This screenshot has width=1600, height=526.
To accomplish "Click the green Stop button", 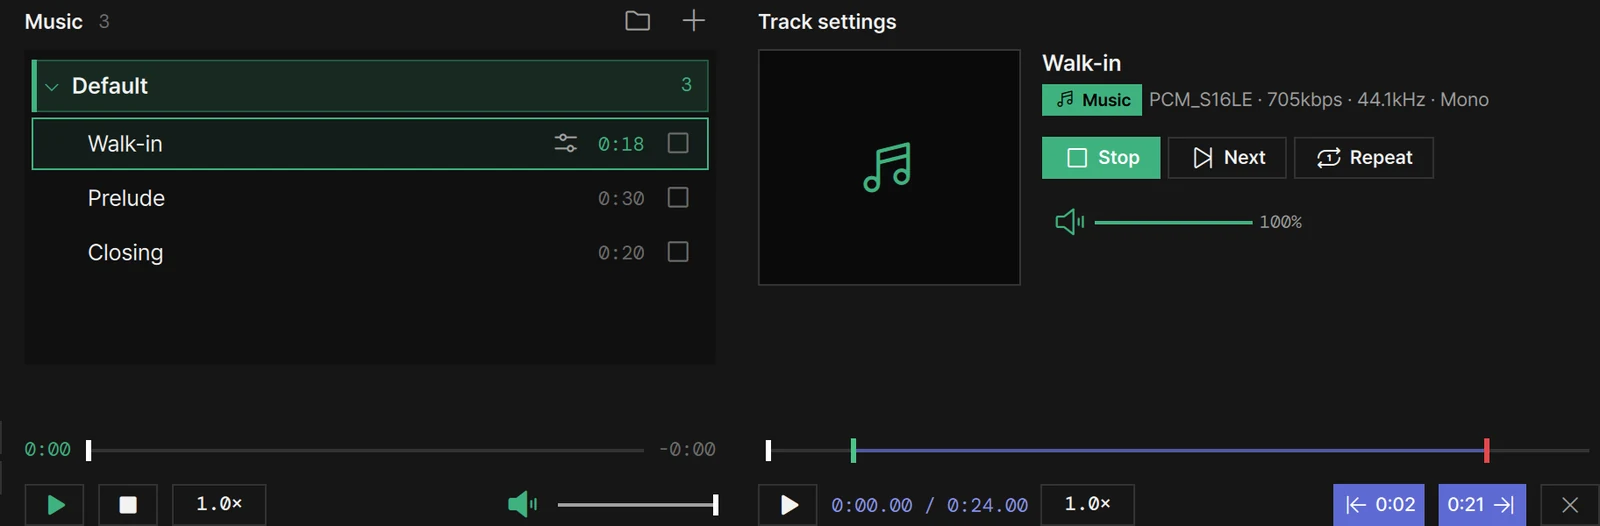I will pyautogui.click(x=1101, y=158).
